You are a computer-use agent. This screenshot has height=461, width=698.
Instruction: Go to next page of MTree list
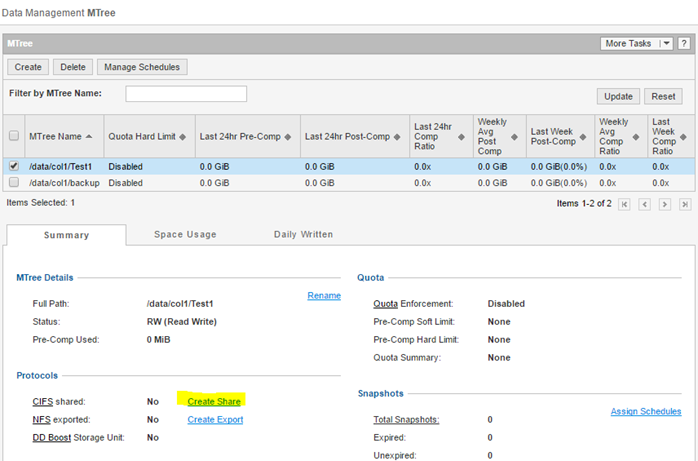(x=665, y=204)
